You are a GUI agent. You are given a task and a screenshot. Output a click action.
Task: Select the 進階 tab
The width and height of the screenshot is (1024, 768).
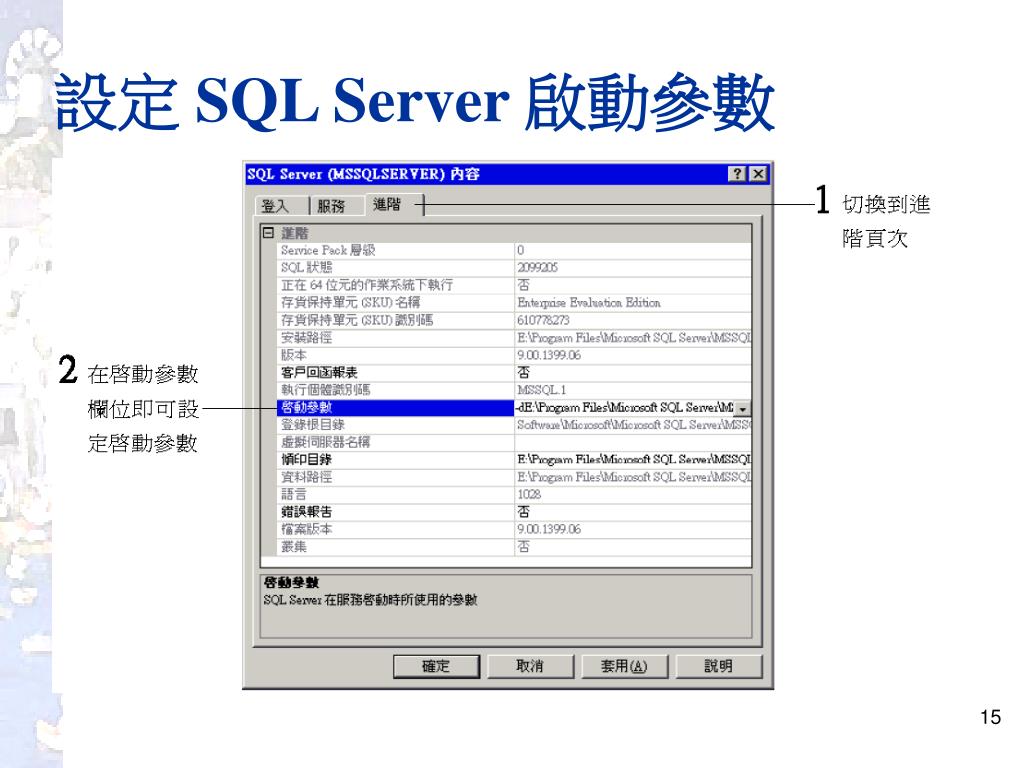pos(394,204)
